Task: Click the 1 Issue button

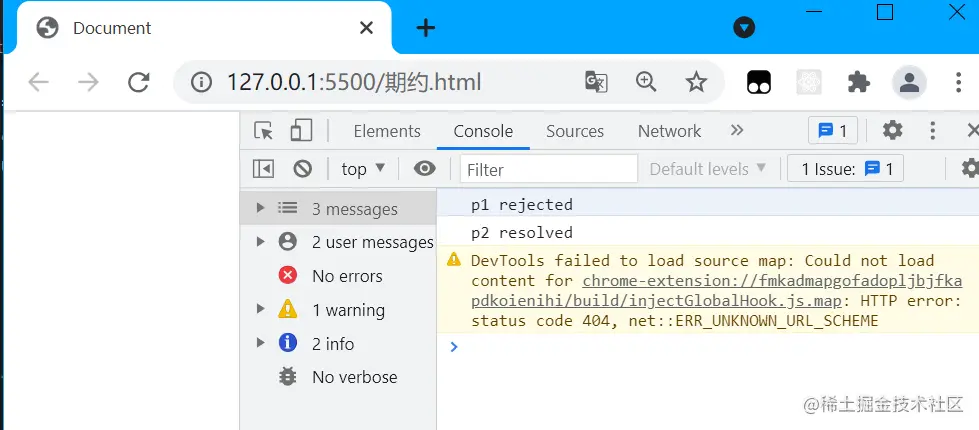Action: pyautogui.click(x=845, y=169)
